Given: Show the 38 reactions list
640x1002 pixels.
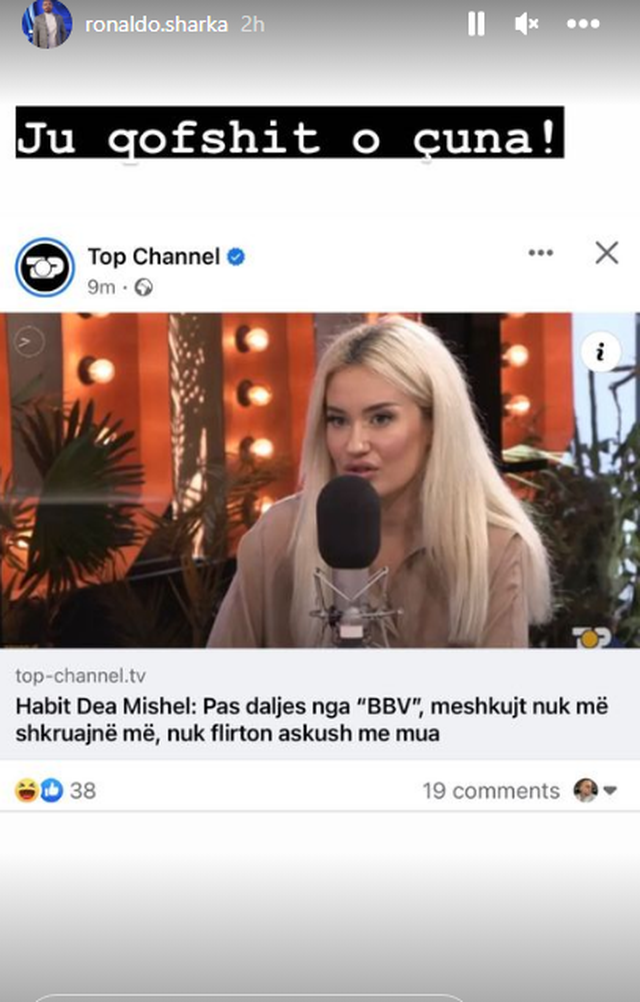Looking at the screenshot, I should [83, 791].
